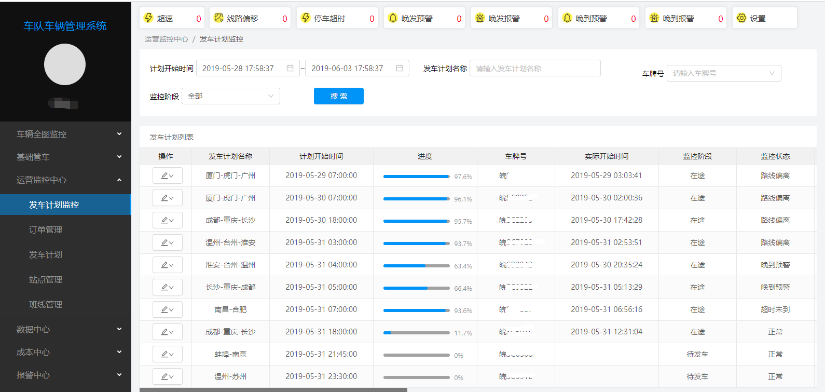Screen dimensions: 825x392
Task: Click actual start time 2019-05-31 12:31:04
Action: coord(606,332)
